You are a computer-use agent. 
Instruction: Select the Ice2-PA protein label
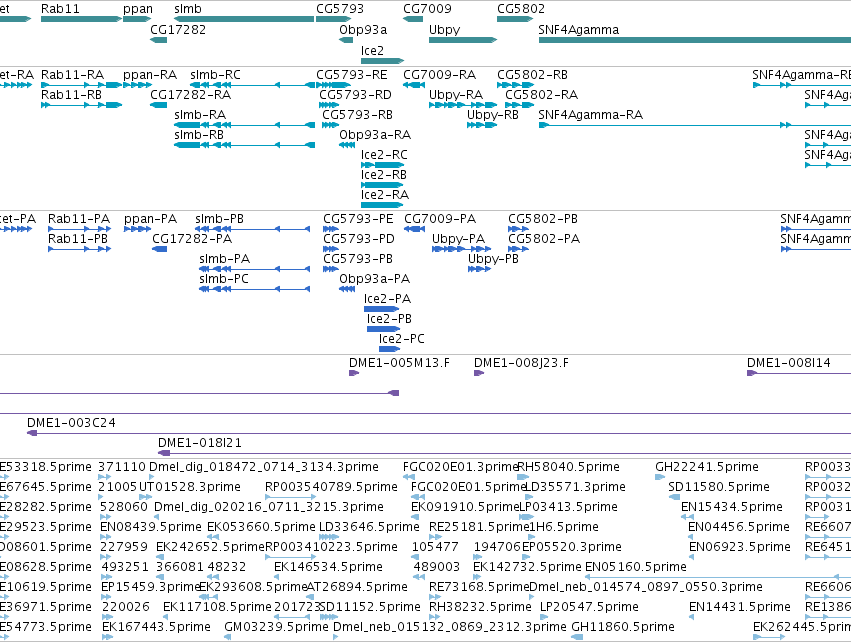pyautogui.click(x=388, y=299)
